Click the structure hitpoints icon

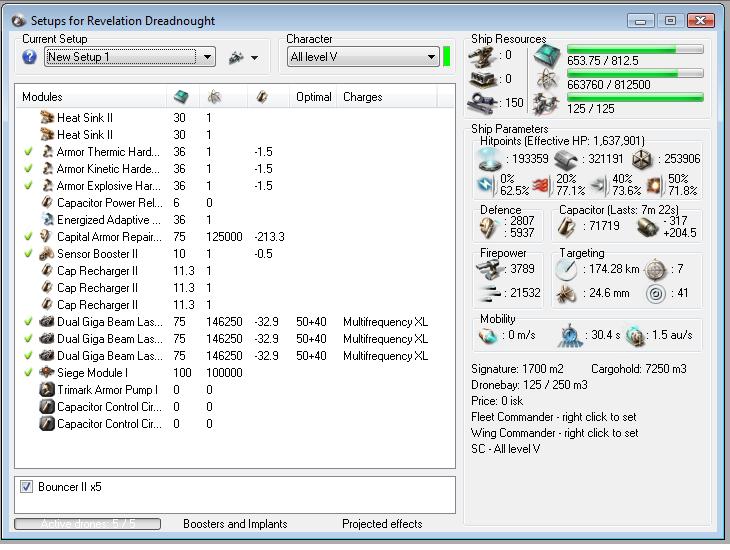point(642,160)
